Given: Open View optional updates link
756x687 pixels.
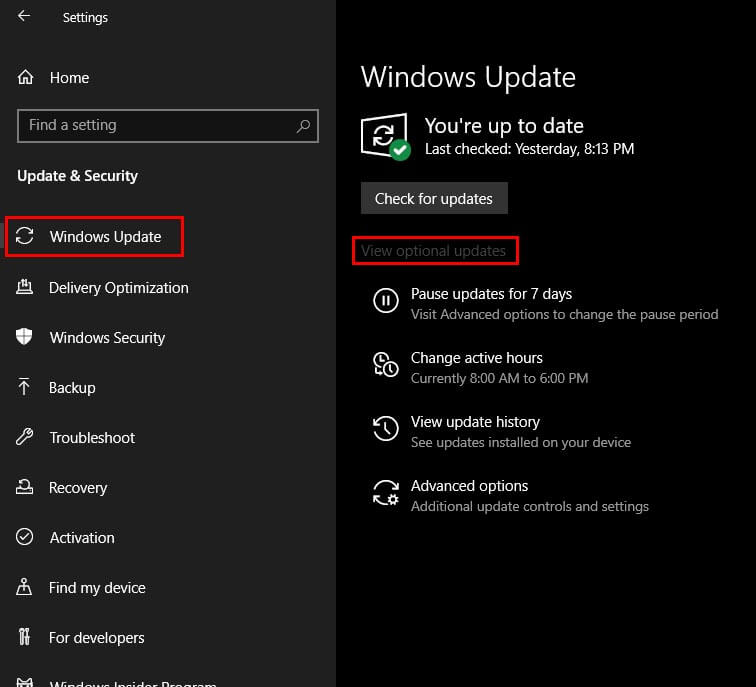Looking at the screenshot, I should 433,251.
